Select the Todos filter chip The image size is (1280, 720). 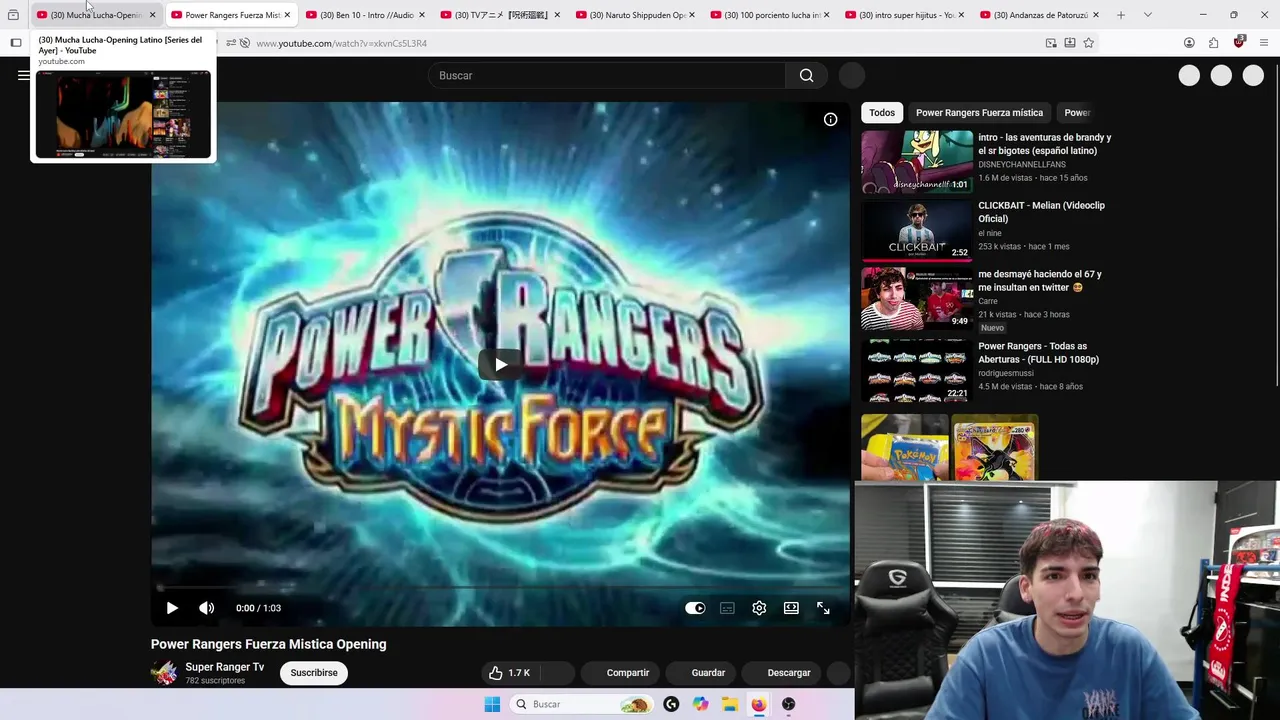click(x=882, y=113)
